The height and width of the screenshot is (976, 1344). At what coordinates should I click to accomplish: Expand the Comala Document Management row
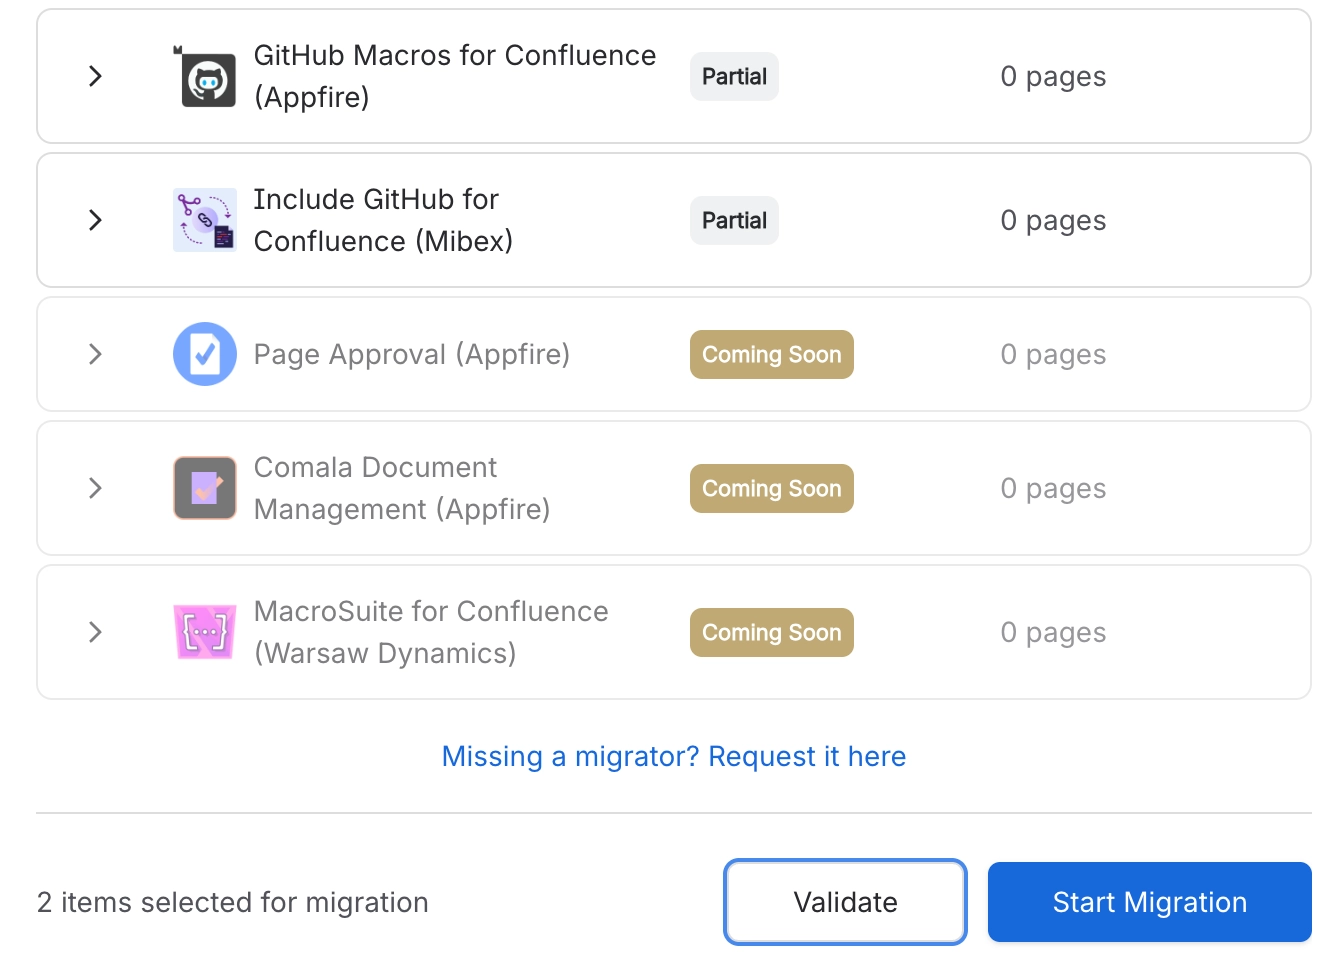point(95,488)
